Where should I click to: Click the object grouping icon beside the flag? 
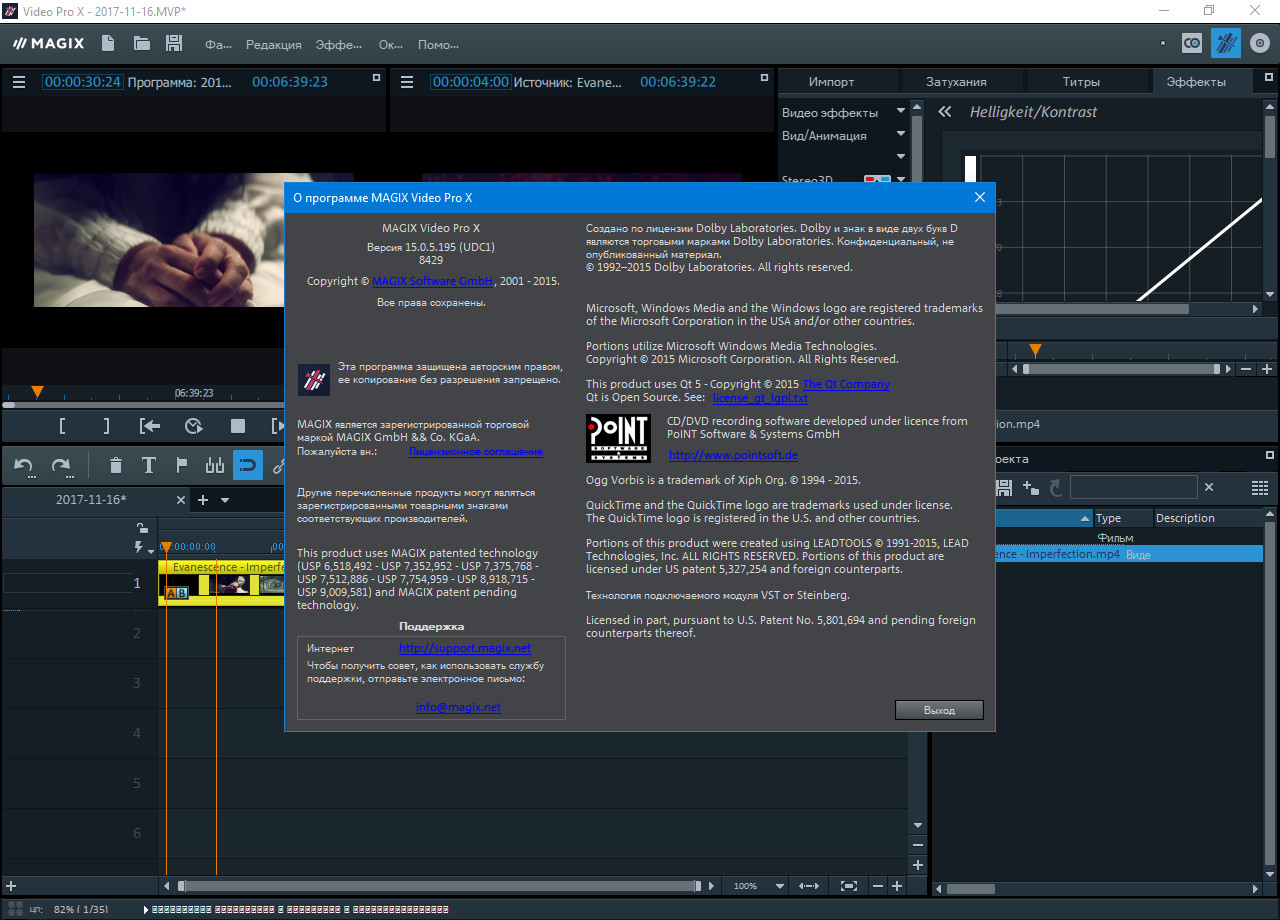(214, 465)
